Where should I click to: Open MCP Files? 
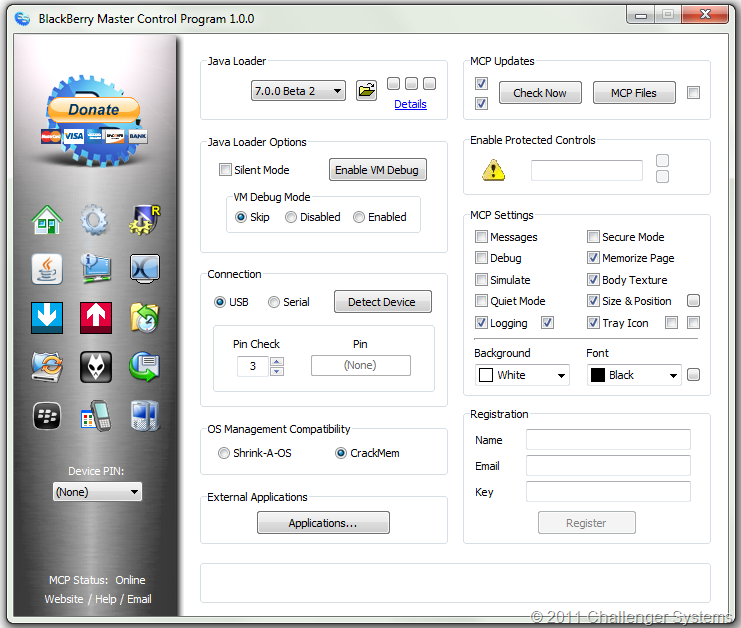(634, 93)
